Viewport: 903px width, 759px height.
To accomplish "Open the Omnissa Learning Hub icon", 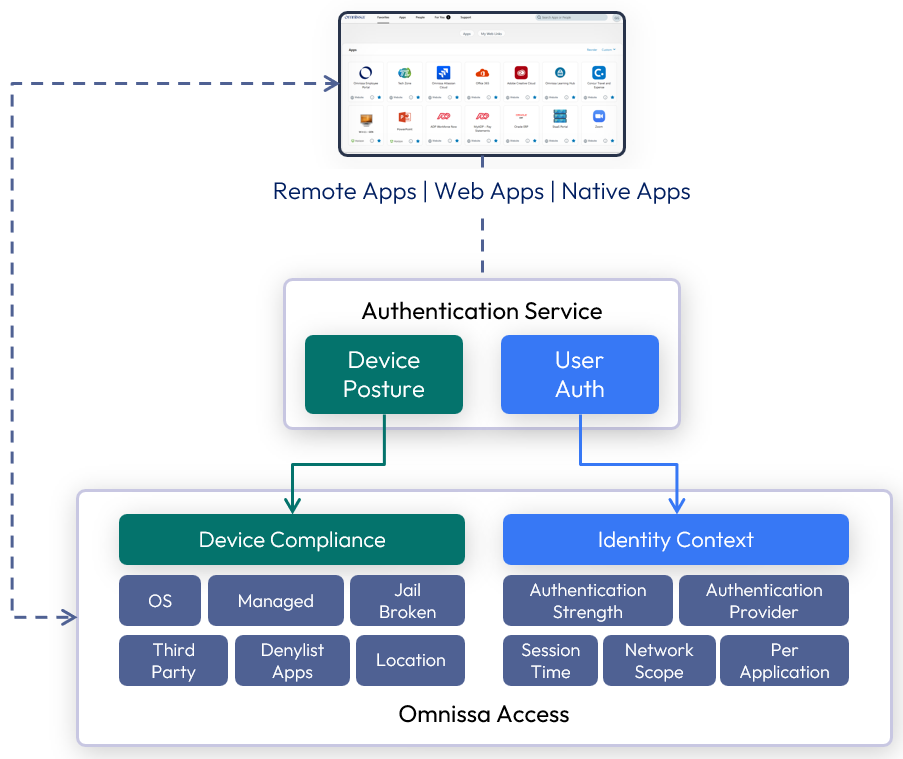I will pyautogui.click(x=560, y=73).
